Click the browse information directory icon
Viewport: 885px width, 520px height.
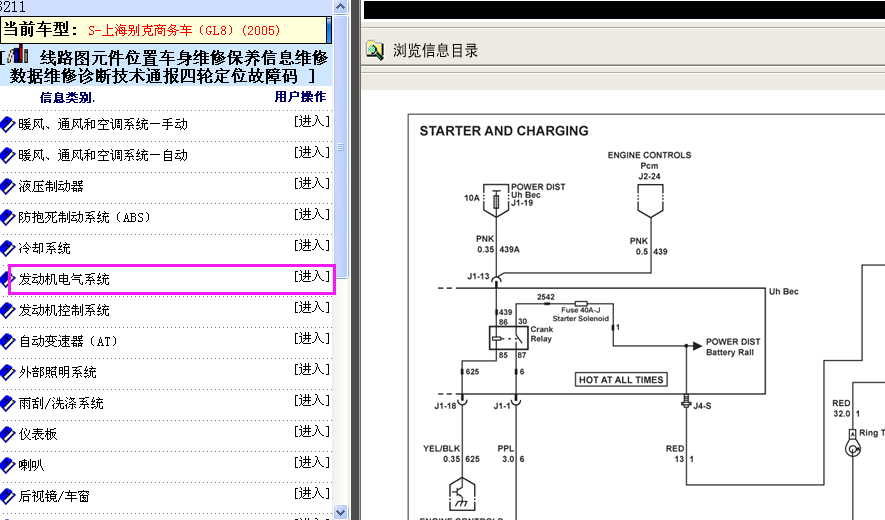pos(375,50)
